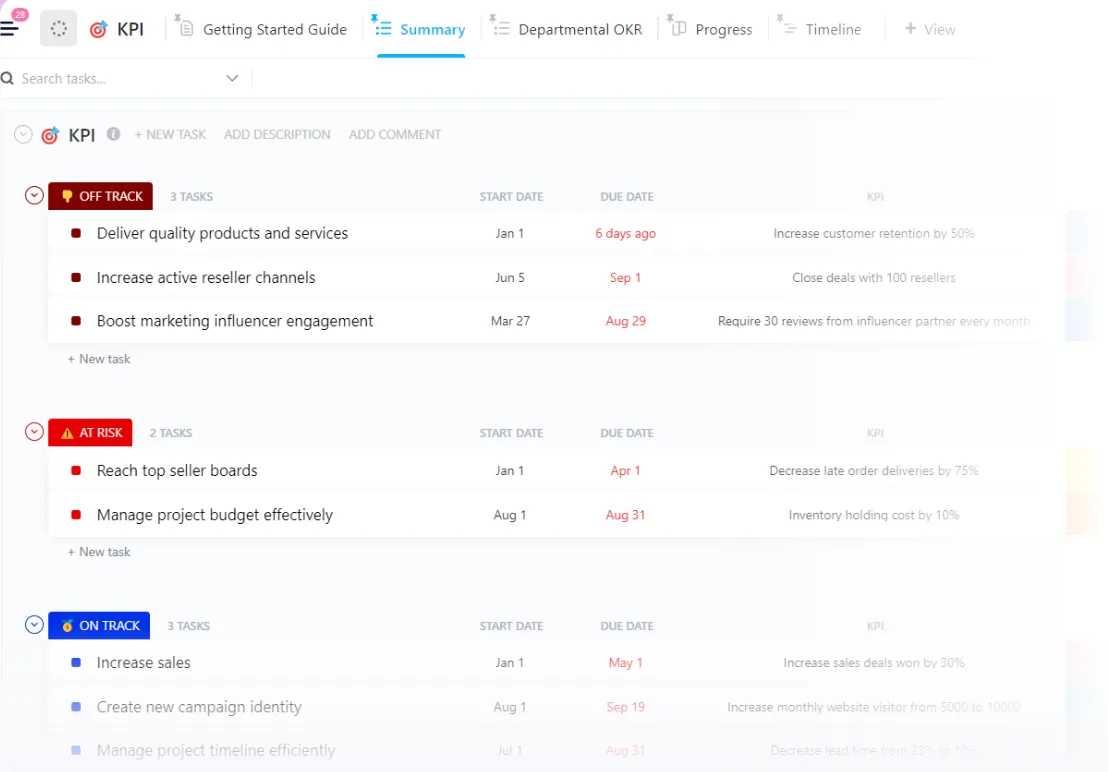This screenshot has height=772, width=1108.
Task: Click the Progress board icon
Action: click(x=679, y=29)
